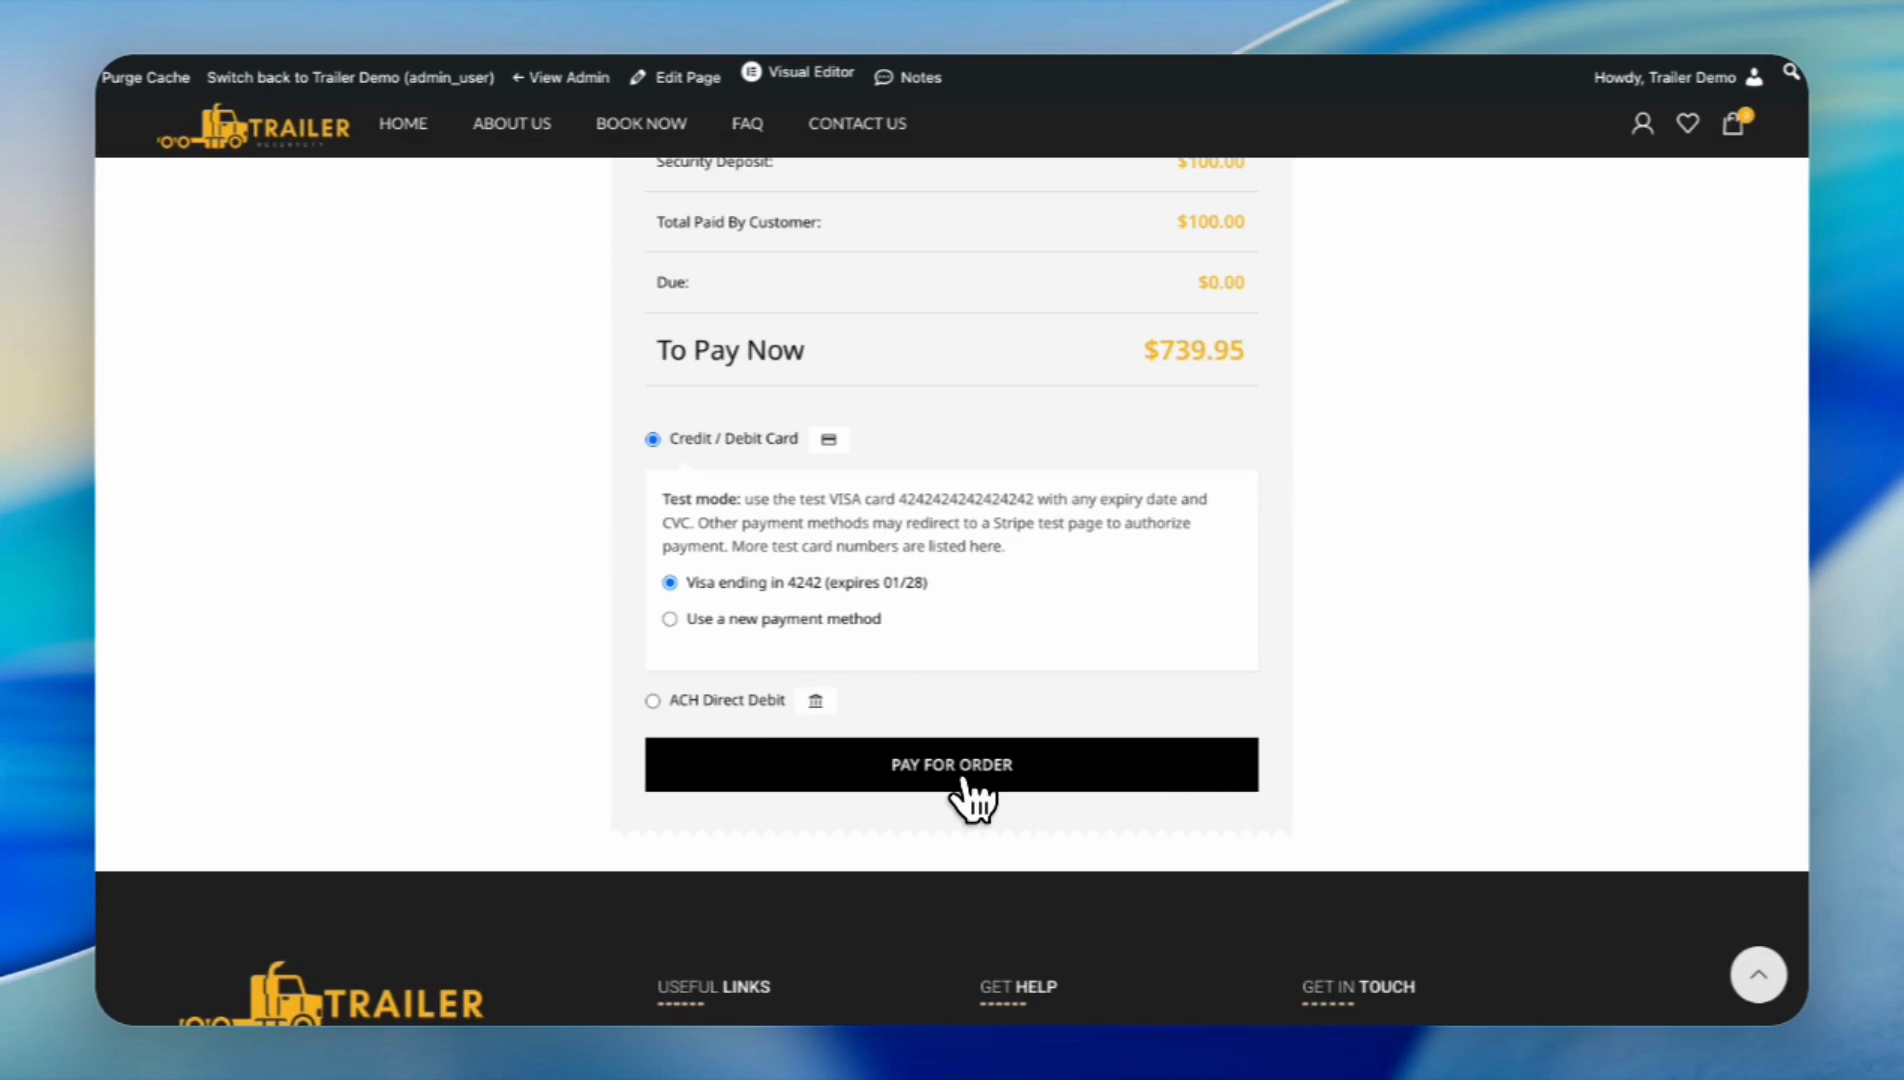The image size is (1904, 1080).
Task: Click Edit Page in the admin bar
Action: pos(687,77)
